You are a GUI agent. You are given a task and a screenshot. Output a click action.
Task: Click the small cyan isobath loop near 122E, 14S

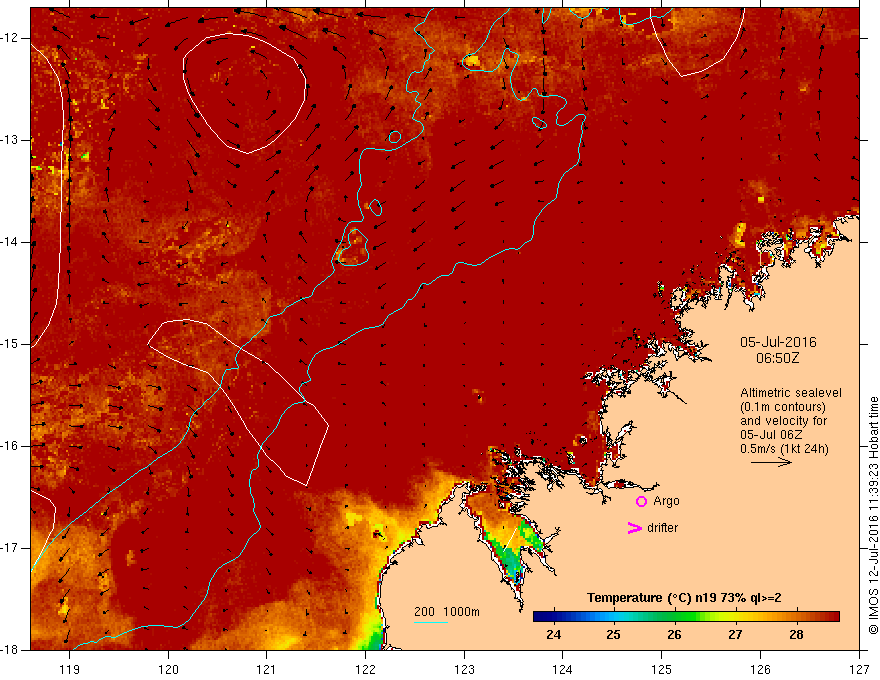(x=353, y=247)
